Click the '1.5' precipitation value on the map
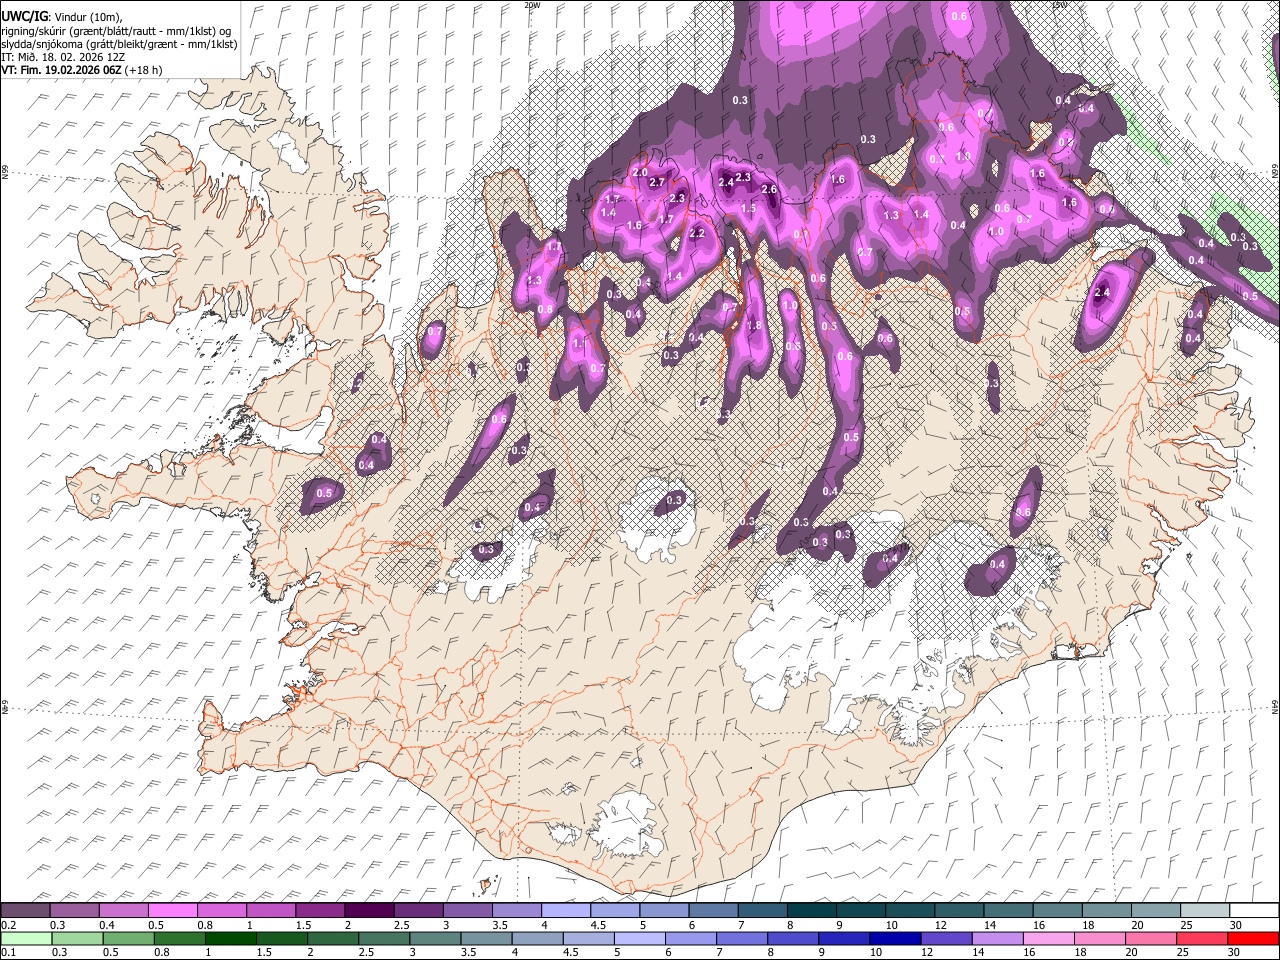The image size is (1280, 960). tap(748, 209)
